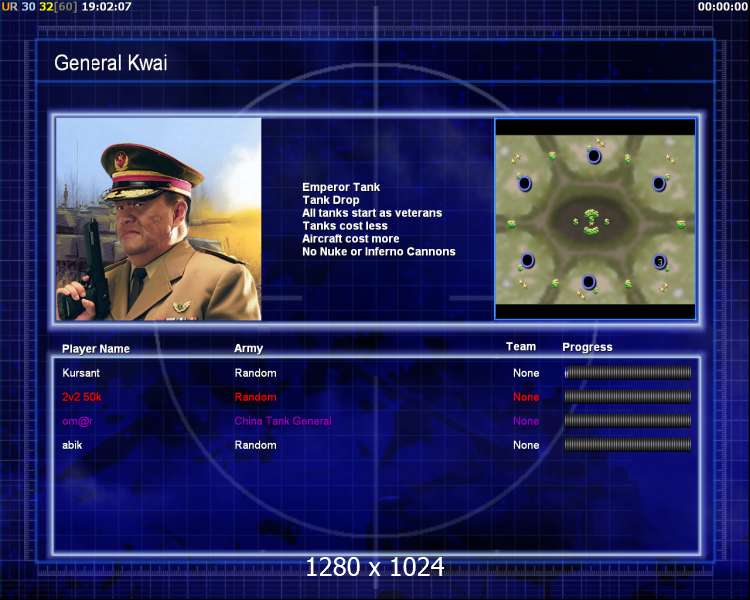The height and width of the screenshot is (600, 750).
Task: Click the Player Name column header
Action: (96, 349)
